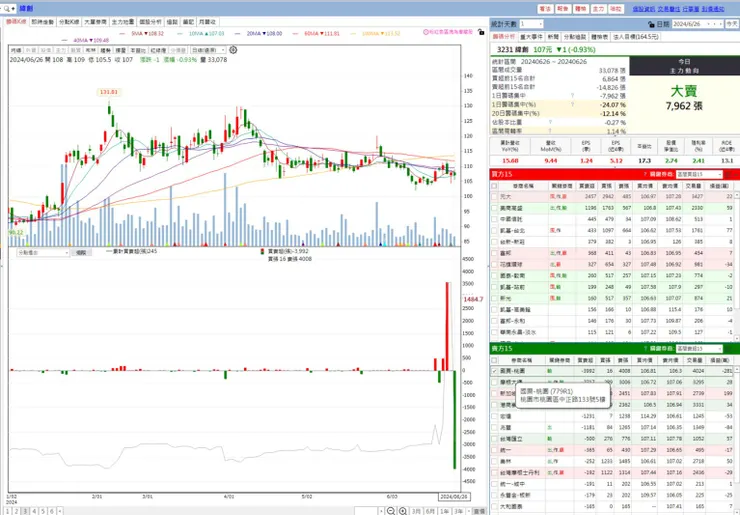The image size is (740, 515).
Task: Open the 分點進出 dropdown under the chart
Action: [x=43, y=253]
